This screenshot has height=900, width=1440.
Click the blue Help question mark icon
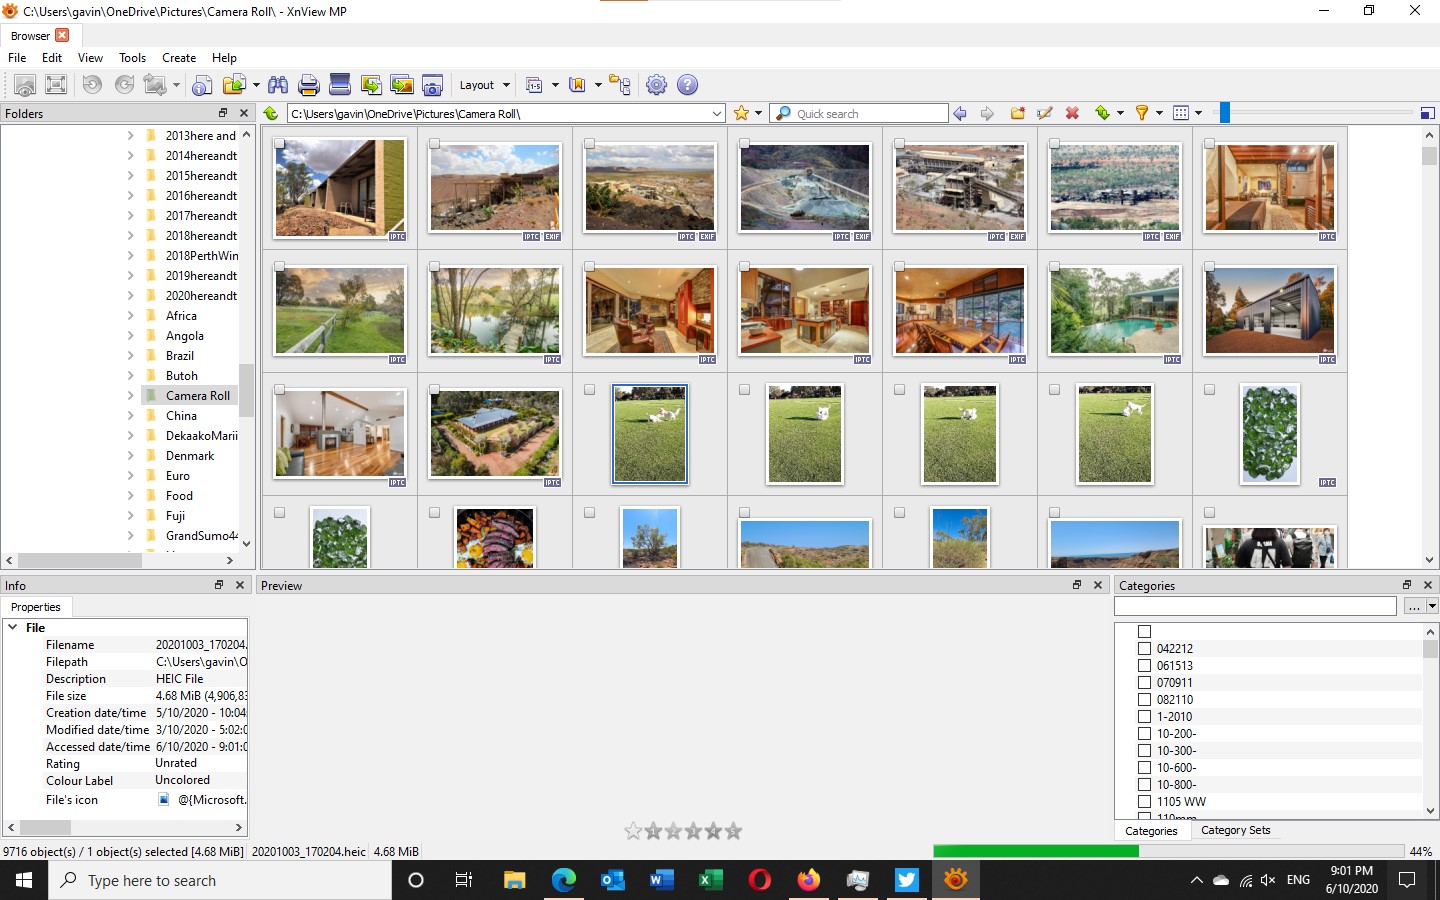(x=687, y=85)
